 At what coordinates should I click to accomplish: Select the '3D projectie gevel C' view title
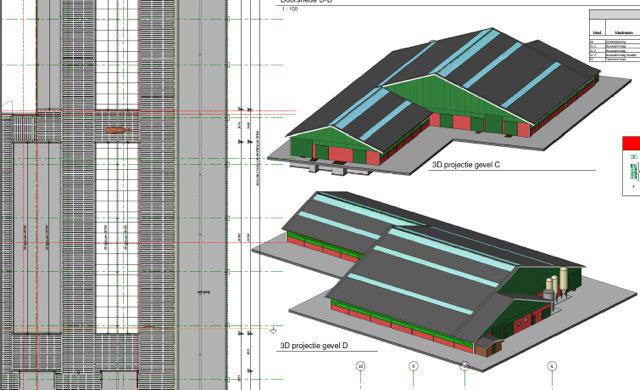click(466, 165)
